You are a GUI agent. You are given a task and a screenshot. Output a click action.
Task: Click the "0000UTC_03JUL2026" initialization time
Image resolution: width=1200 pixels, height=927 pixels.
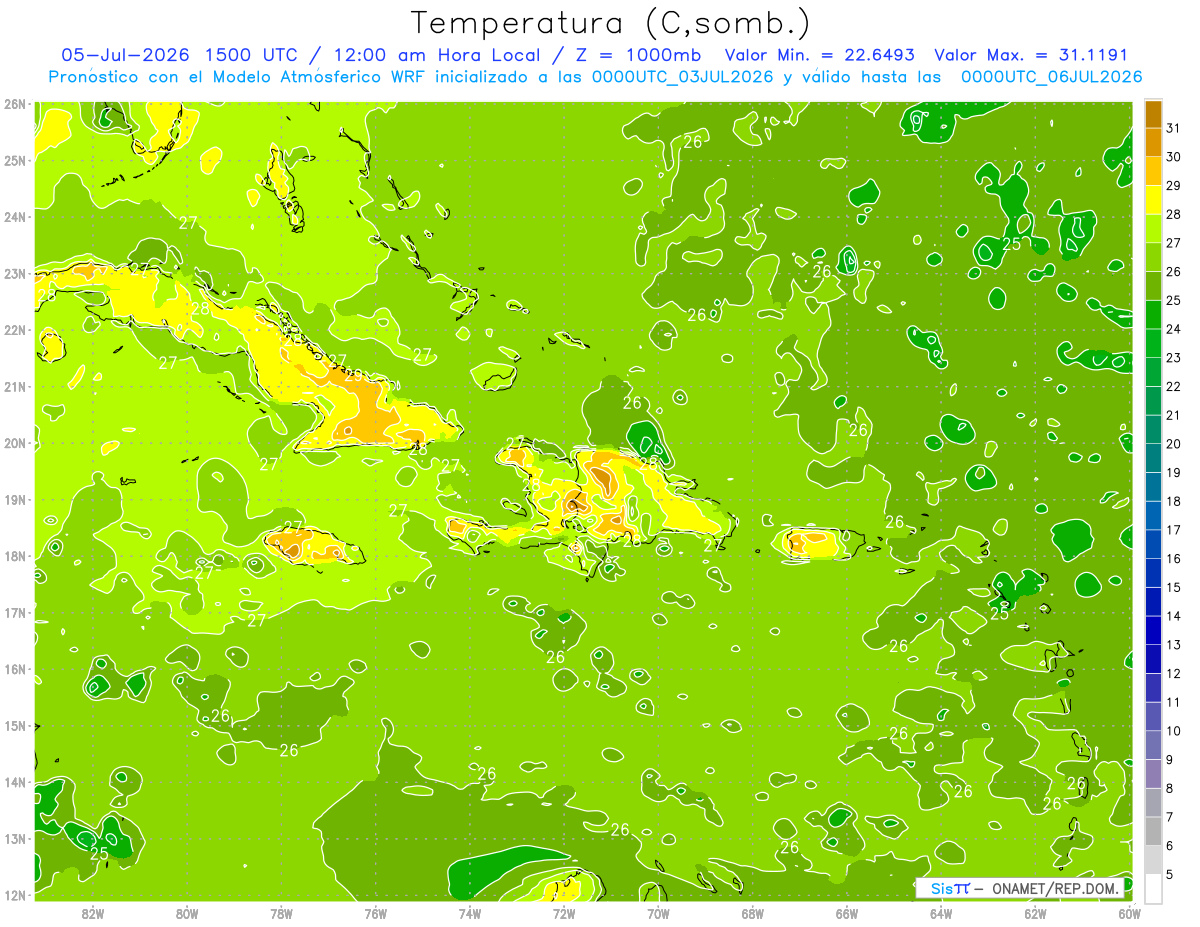(682, 76)
